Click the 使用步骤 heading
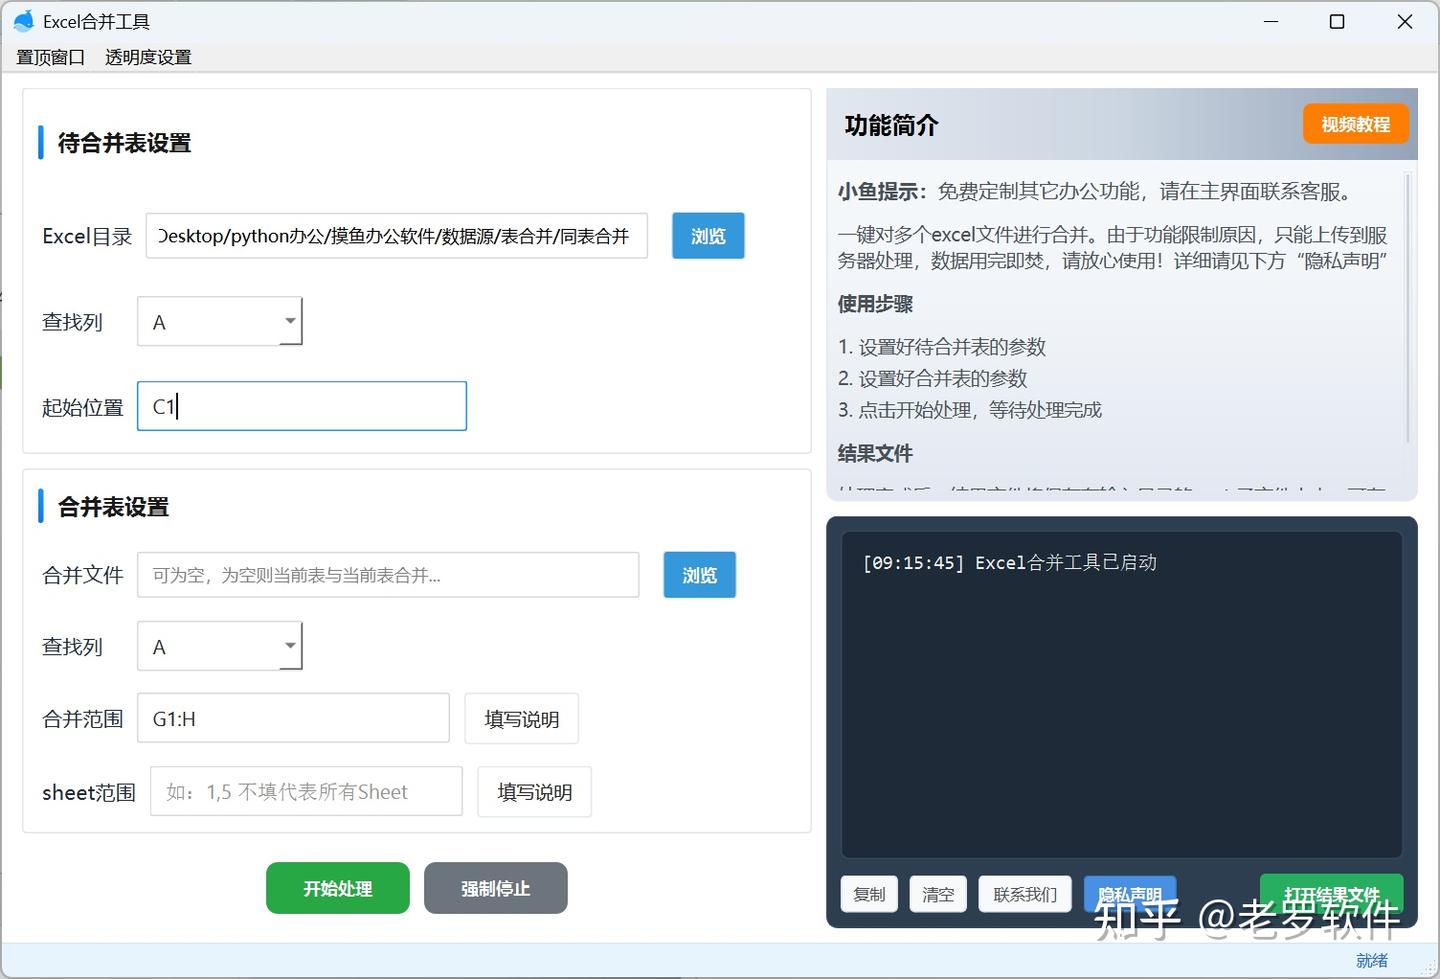 click(875, 304)
